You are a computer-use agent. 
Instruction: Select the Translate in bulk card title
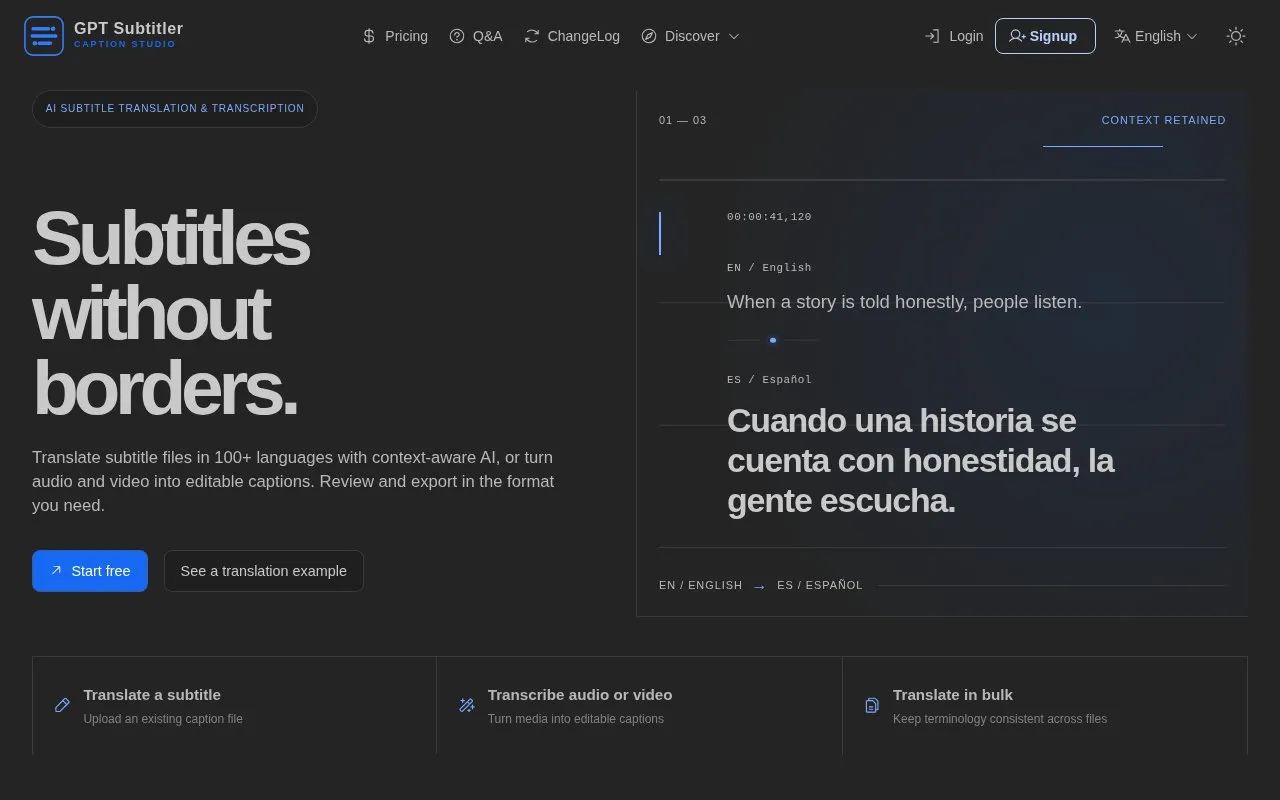pyautogui.click(x=953, y=695)
